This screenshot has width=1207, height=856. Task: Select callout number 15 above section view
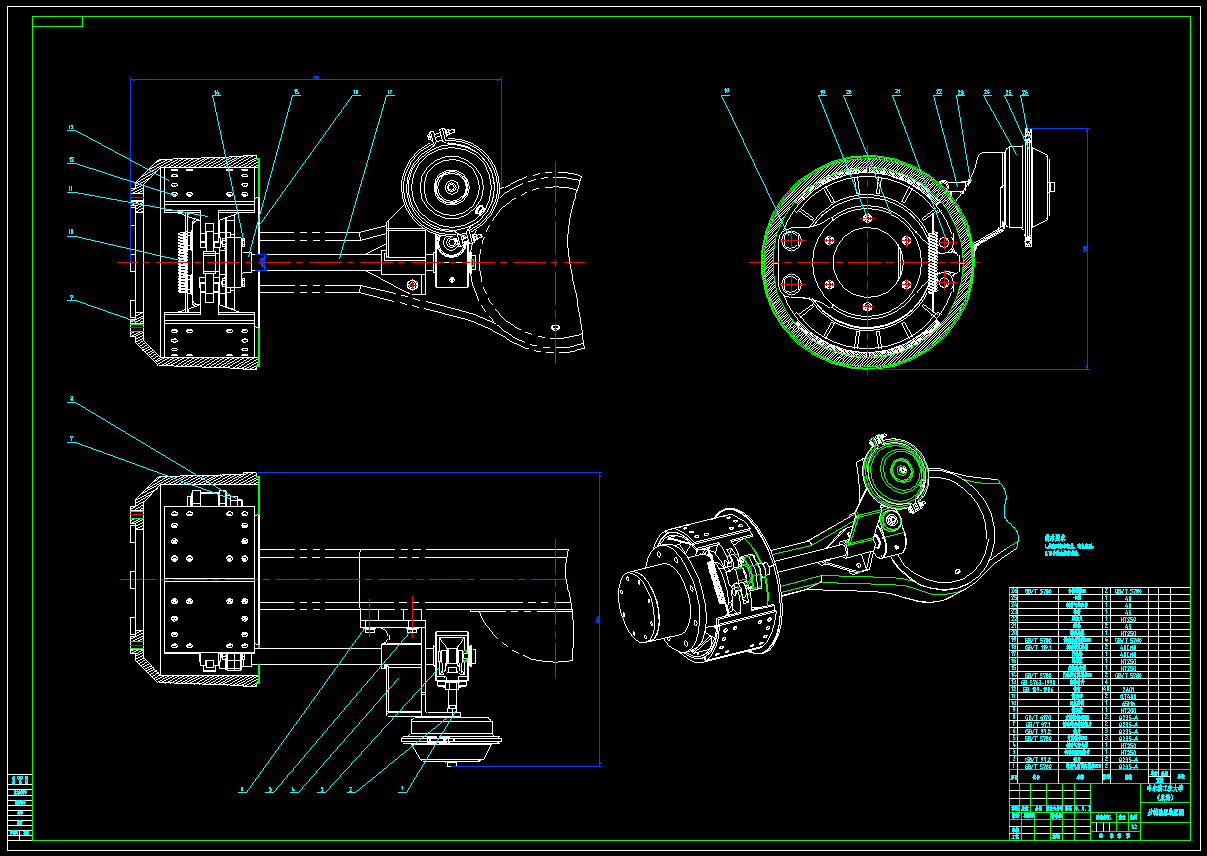(295, 93)
